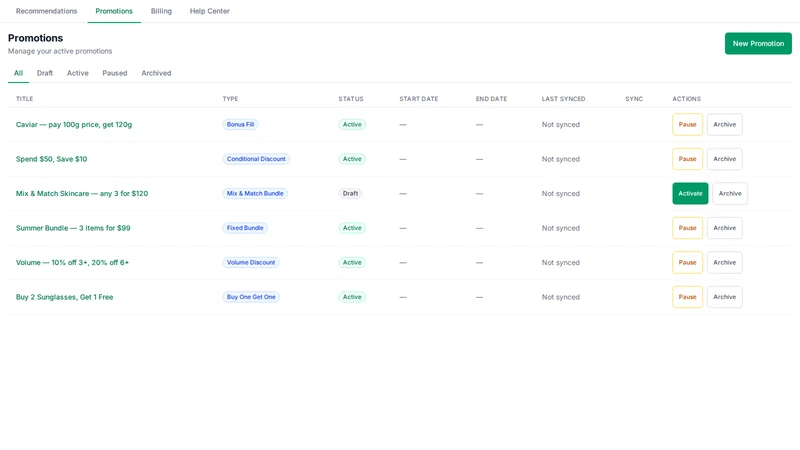The image size is (800, 450).
Task: Go to the Billing tab
Action: tap(161, 11)
